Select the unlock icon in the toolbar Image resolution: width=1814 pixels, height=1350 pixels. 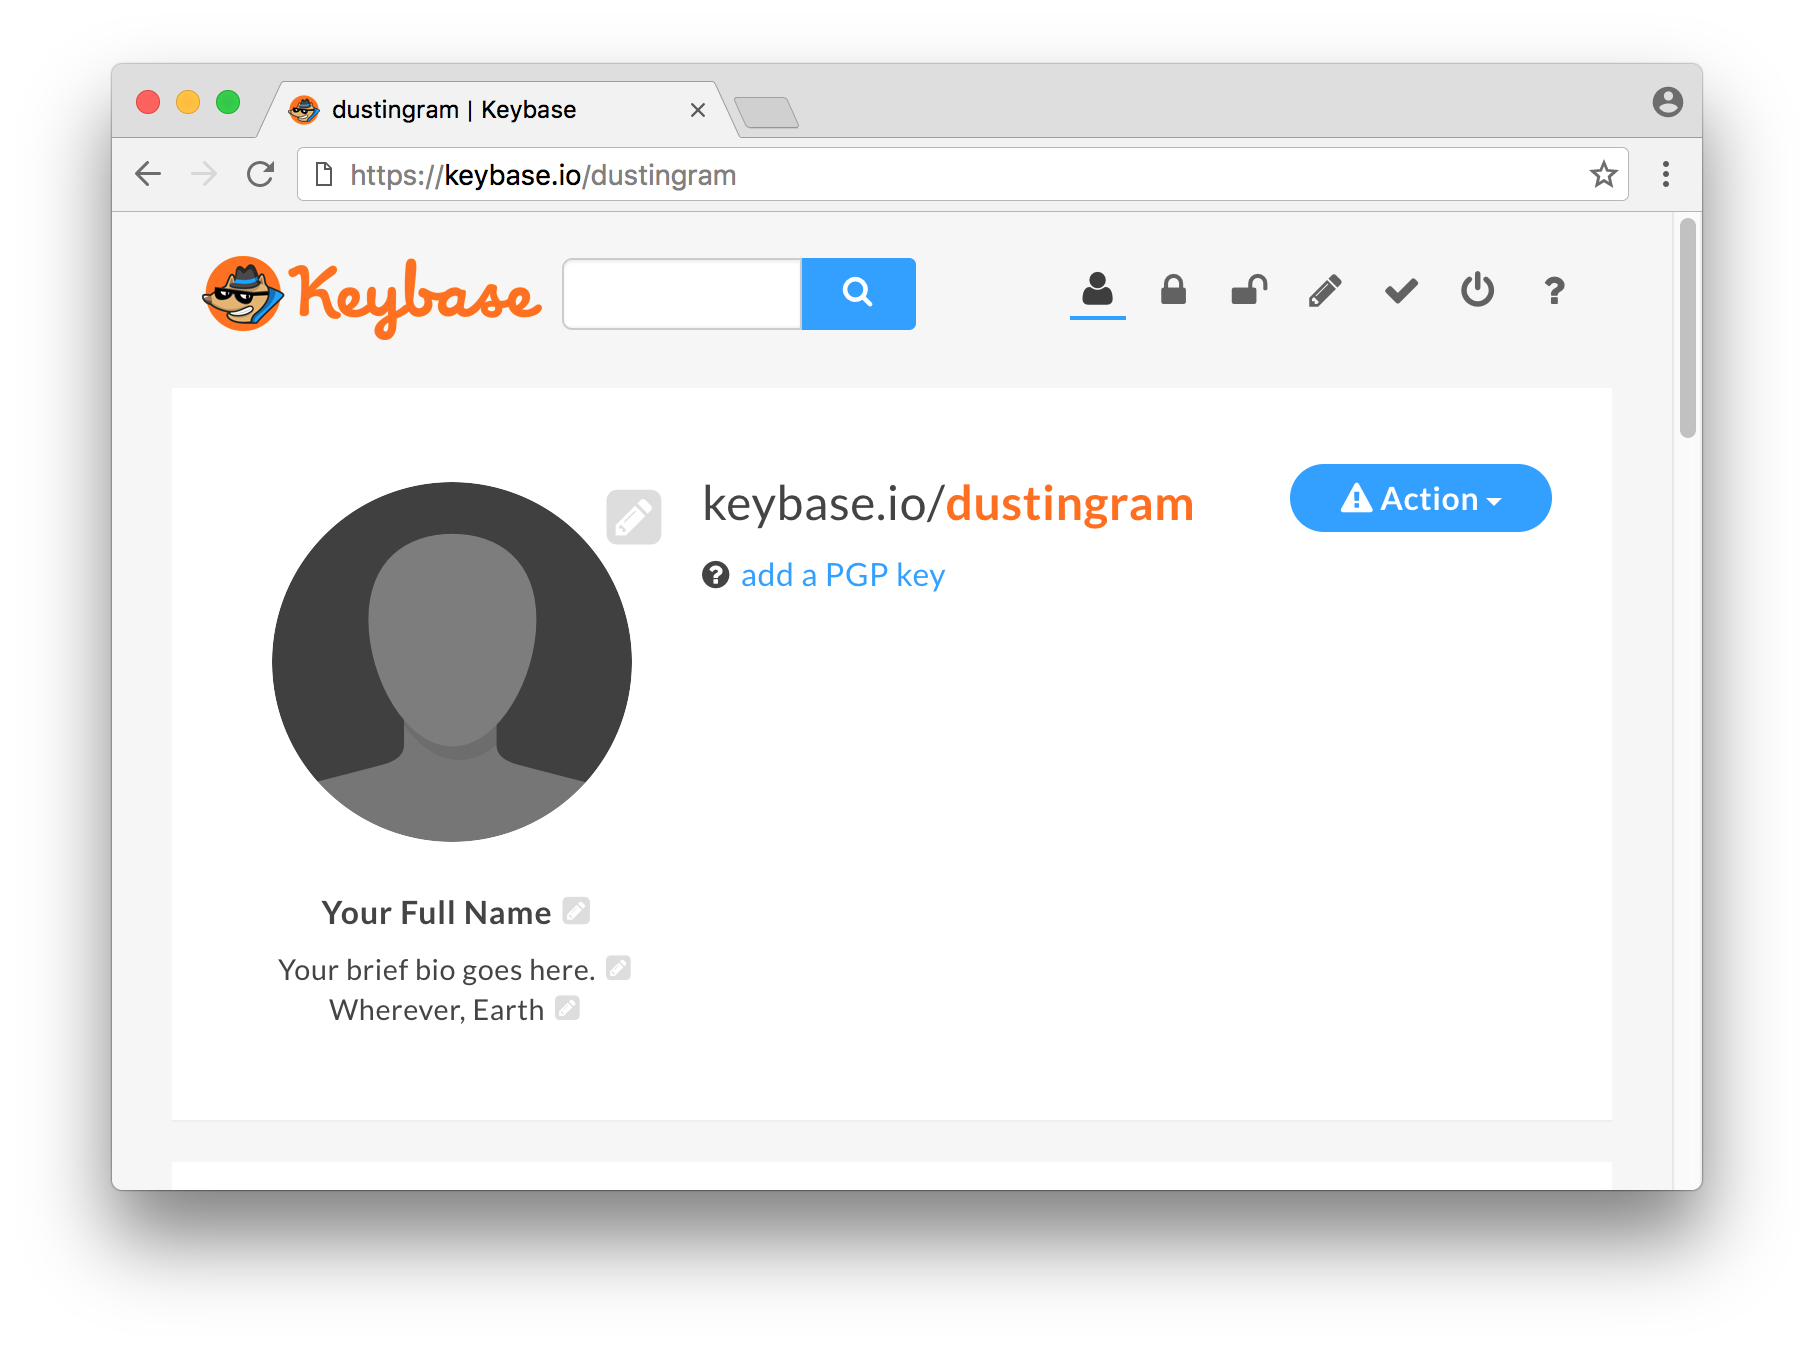1249,291
